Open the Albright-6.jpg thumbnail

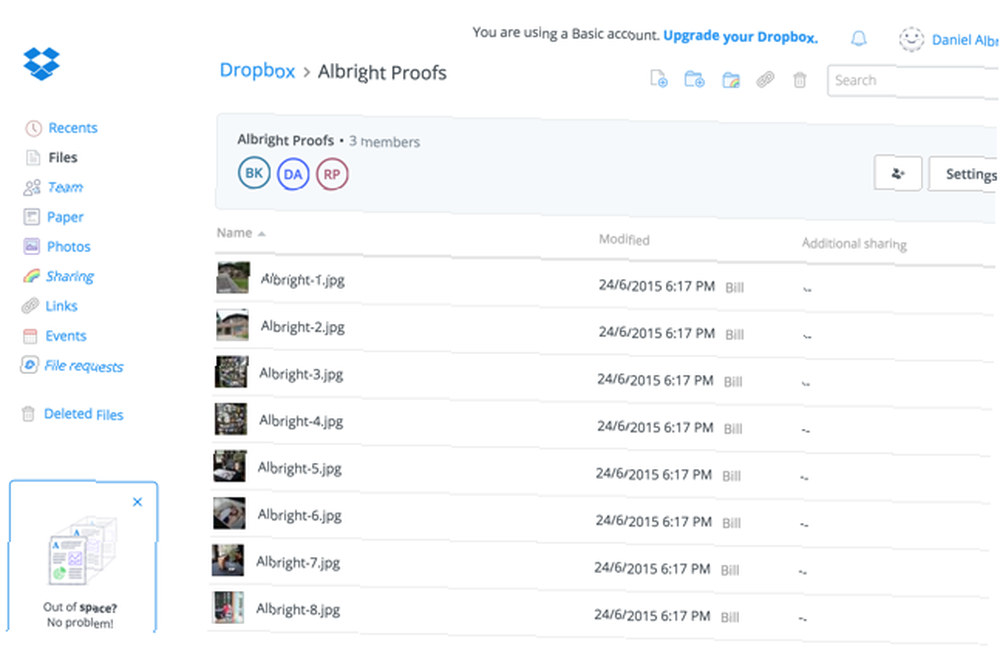coord(229,513)
